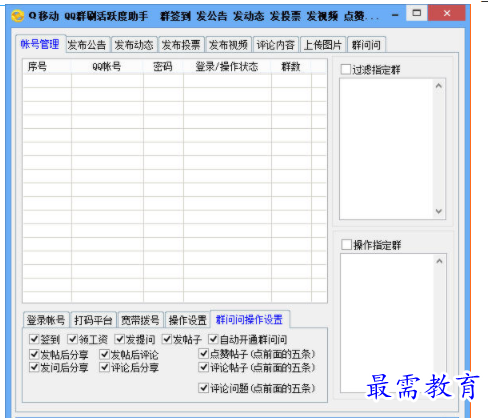
Task: Select the 操作设置 bottom tab
Action: 188,320
